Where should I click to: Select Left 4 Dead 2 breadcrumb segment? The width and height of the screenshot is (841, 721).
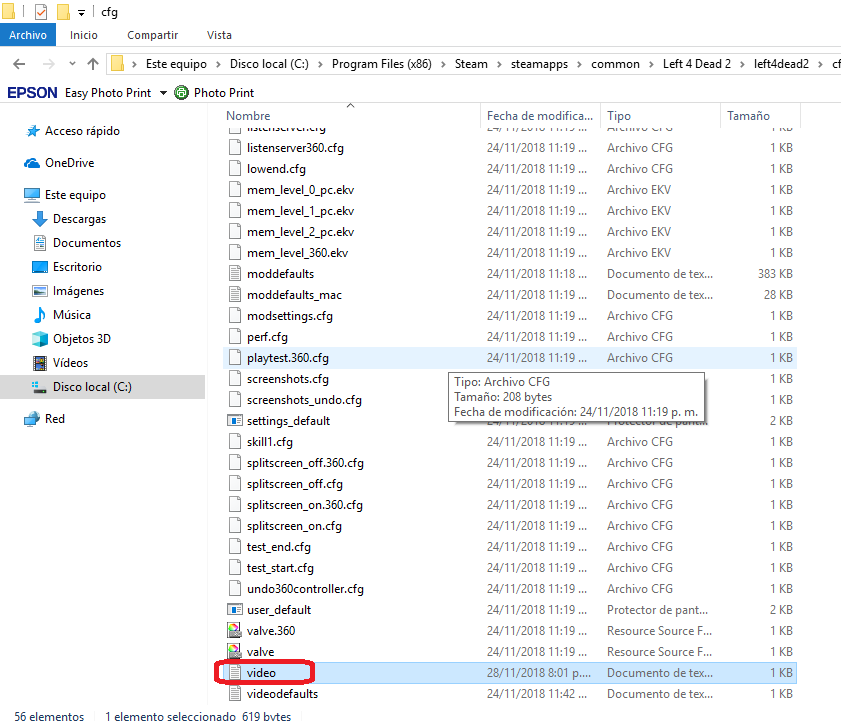(697, 64)
